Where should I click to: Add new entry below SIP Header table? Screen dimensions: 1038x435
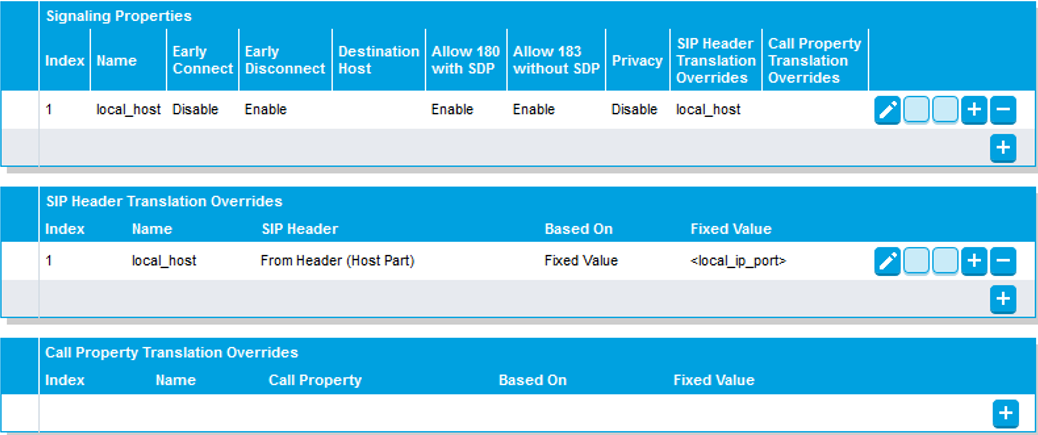point(1003,298)
